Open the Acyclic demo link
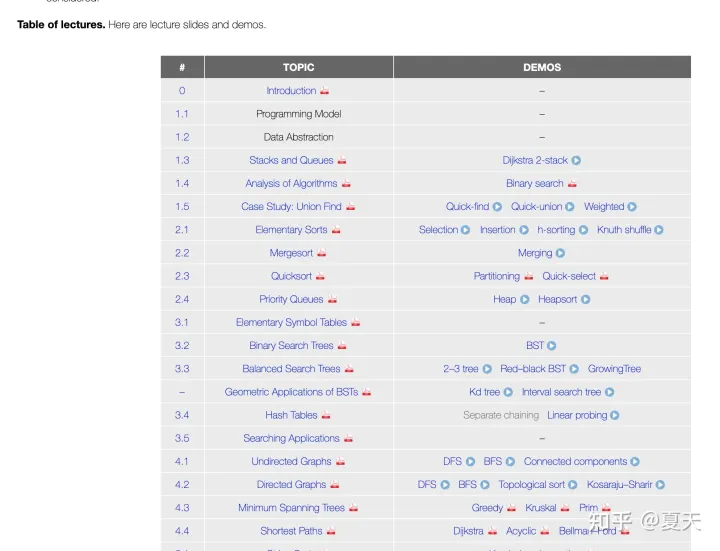The image size is (720, 551). (x=521, y=531)
